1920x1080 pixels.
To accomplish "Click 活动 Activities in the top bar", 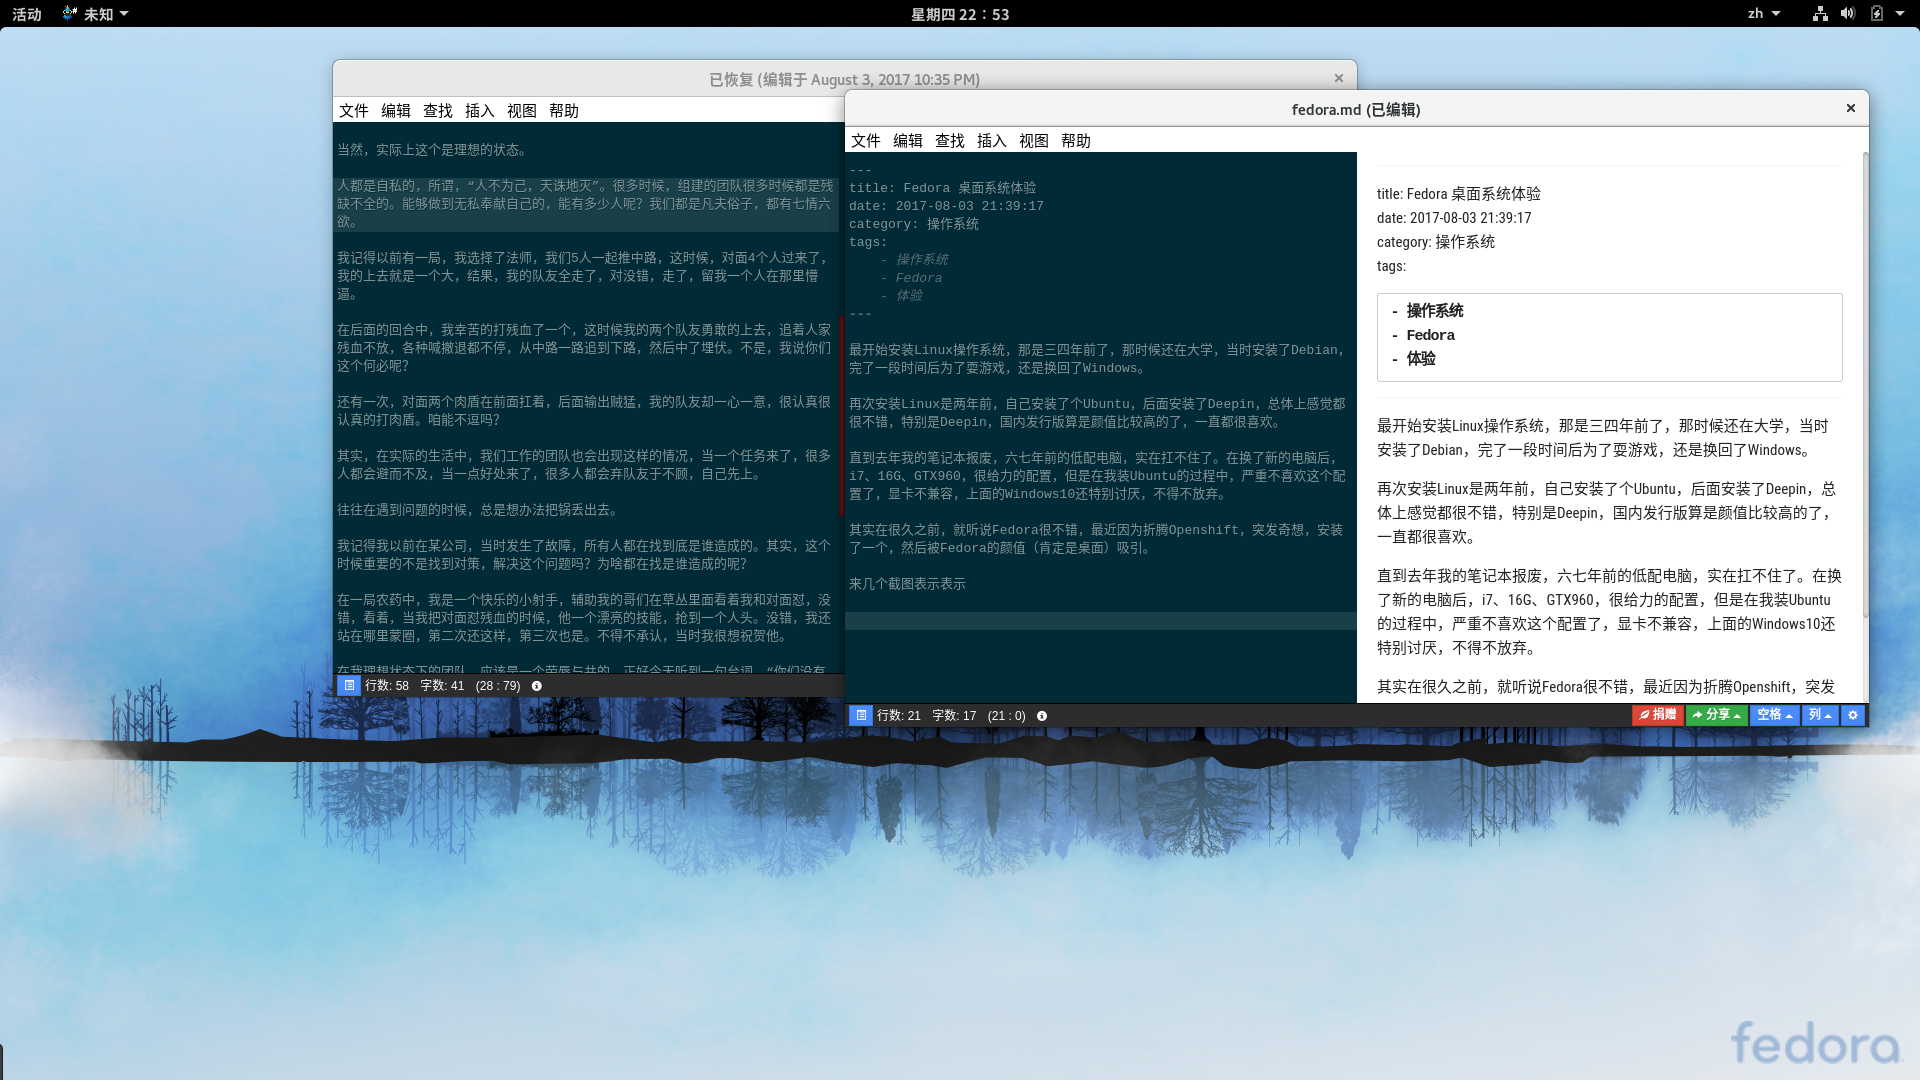I will coord(27,14).
